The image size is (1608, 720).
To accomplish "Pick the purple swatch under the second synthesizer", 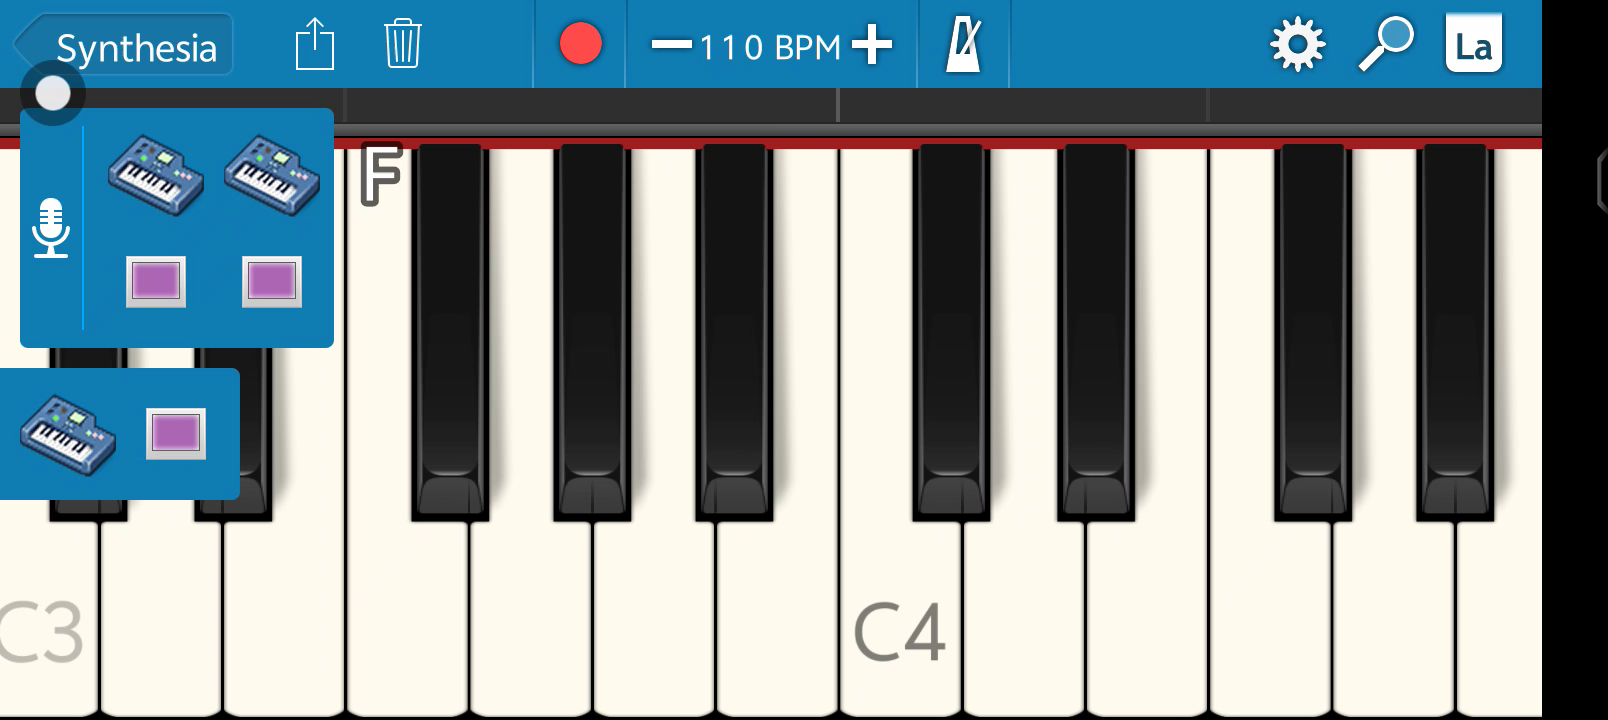I will point(272,281).
